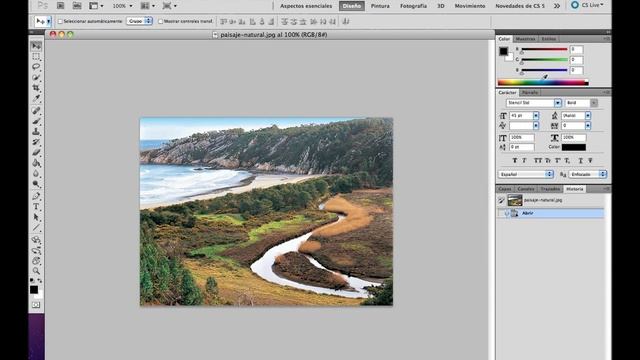Open the Bold font style dropdown

pyautogui.click(x=594, y=103)
